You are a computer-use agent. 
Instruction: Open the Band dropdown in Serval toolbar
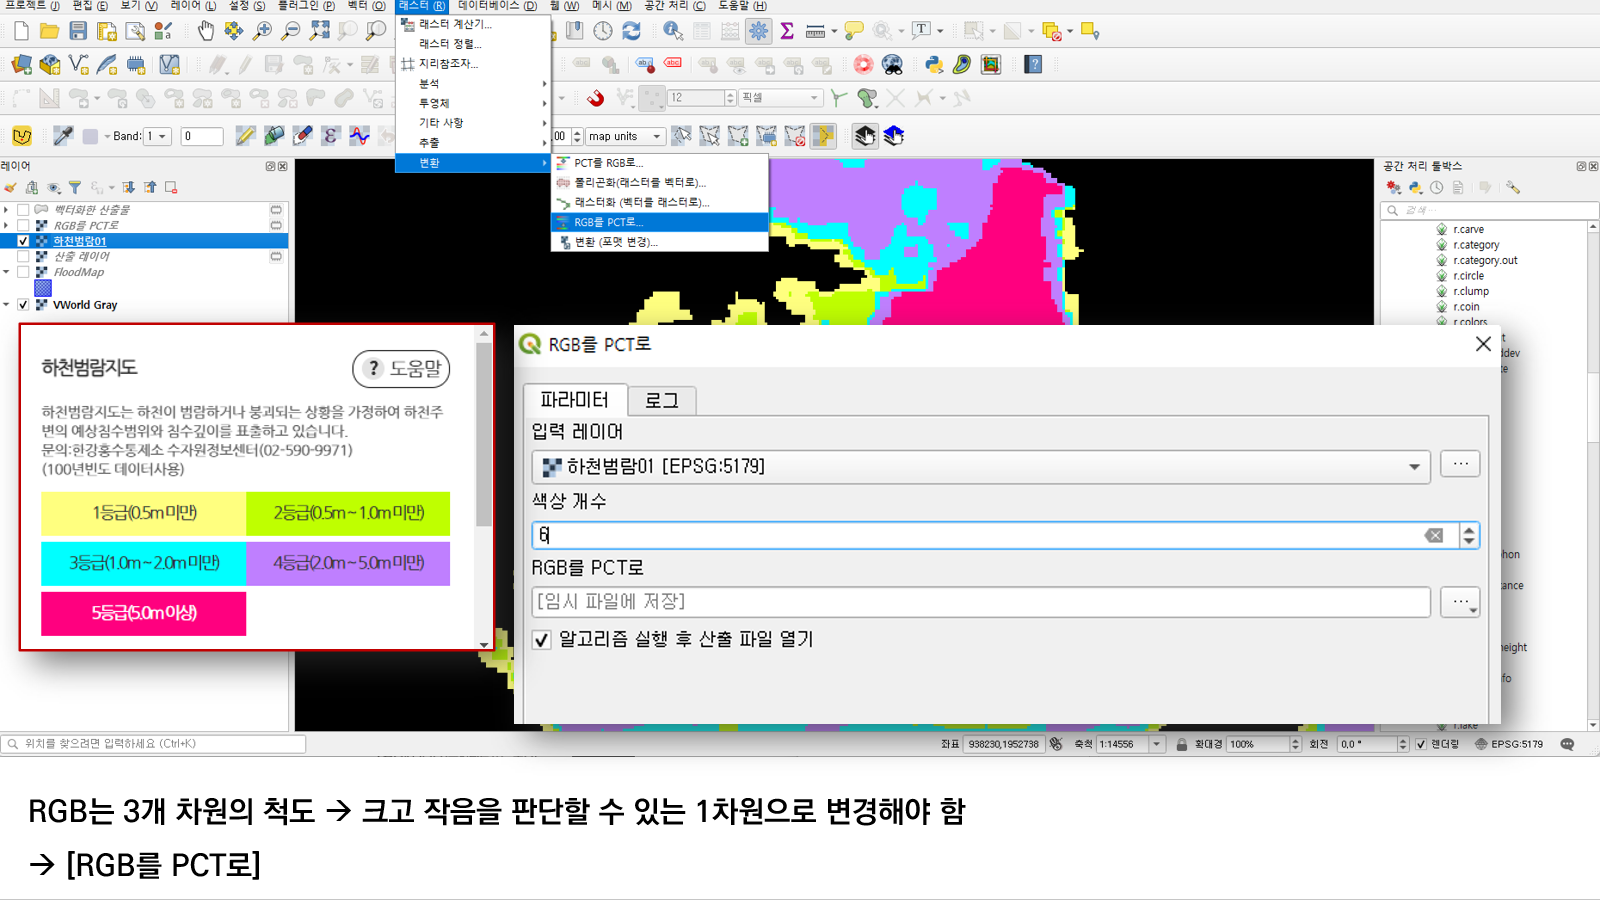(158, 136)
